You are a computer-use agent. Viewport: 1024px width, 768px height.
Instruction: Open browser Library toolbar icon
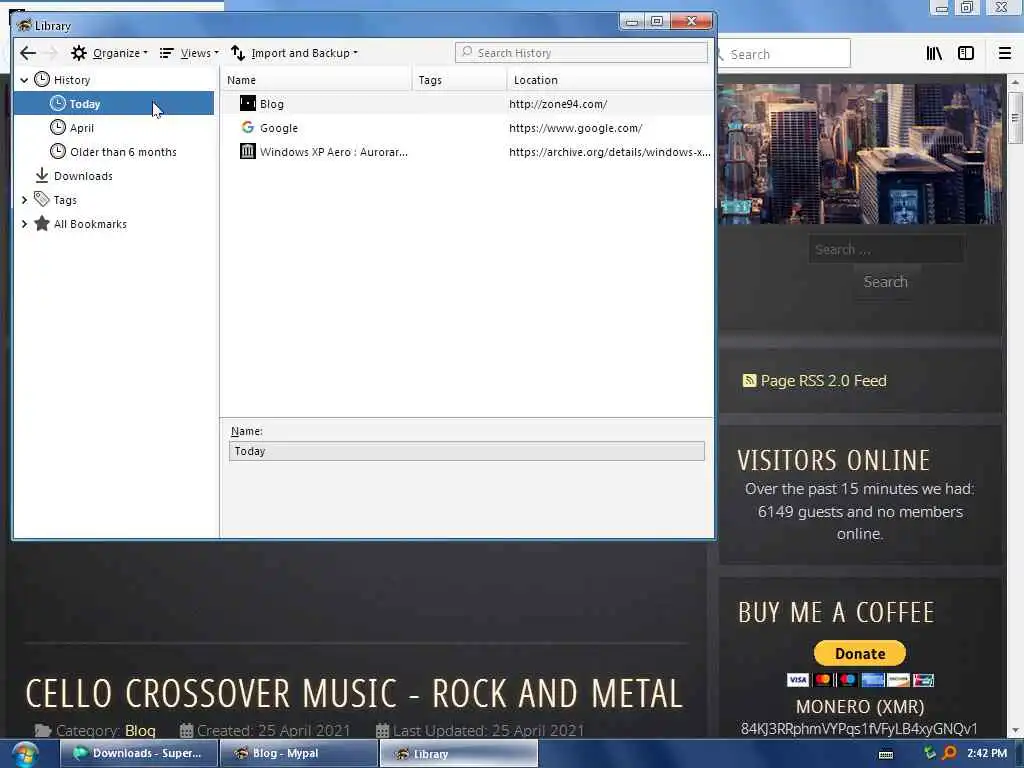point(934,54)
